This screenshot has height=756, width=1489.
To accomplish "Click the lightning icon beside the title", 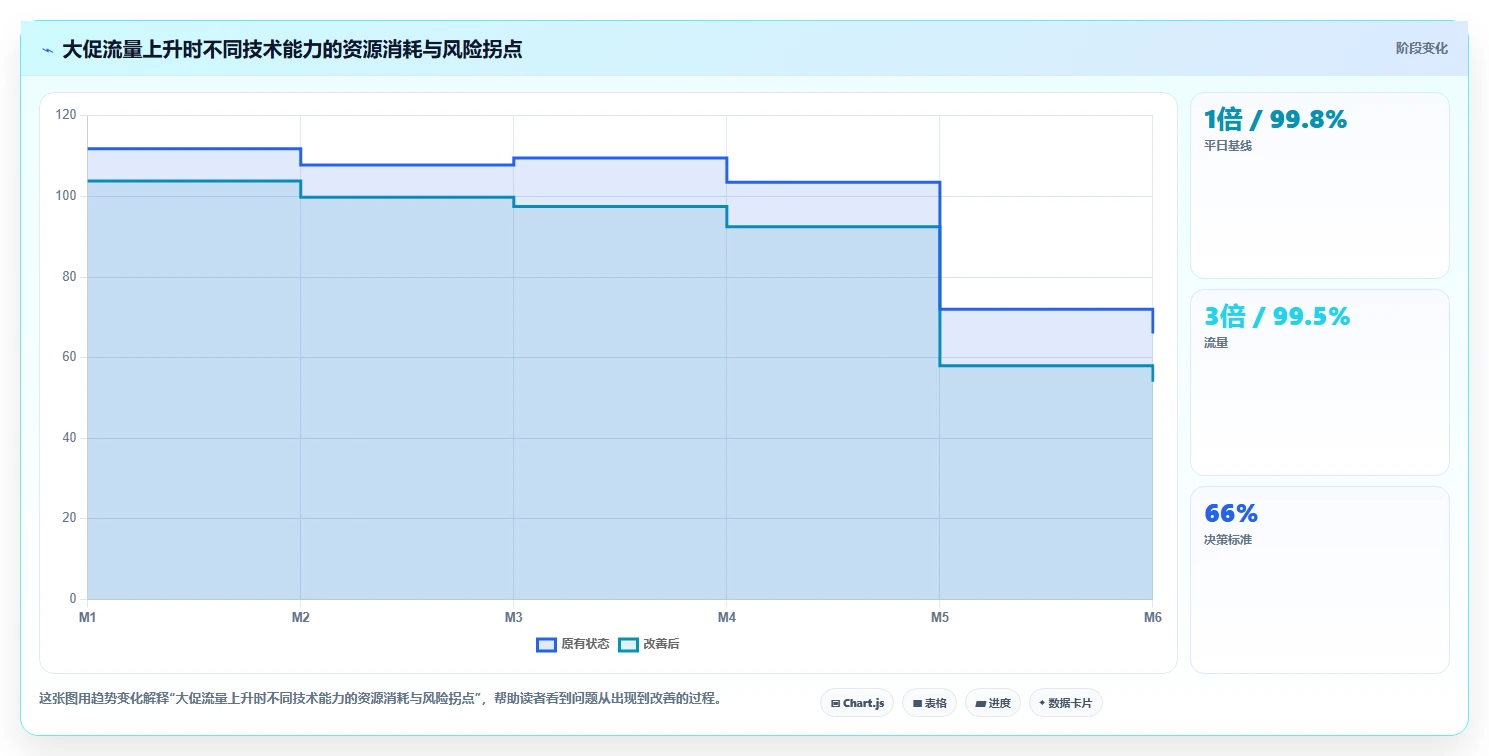I will [47, 50].
